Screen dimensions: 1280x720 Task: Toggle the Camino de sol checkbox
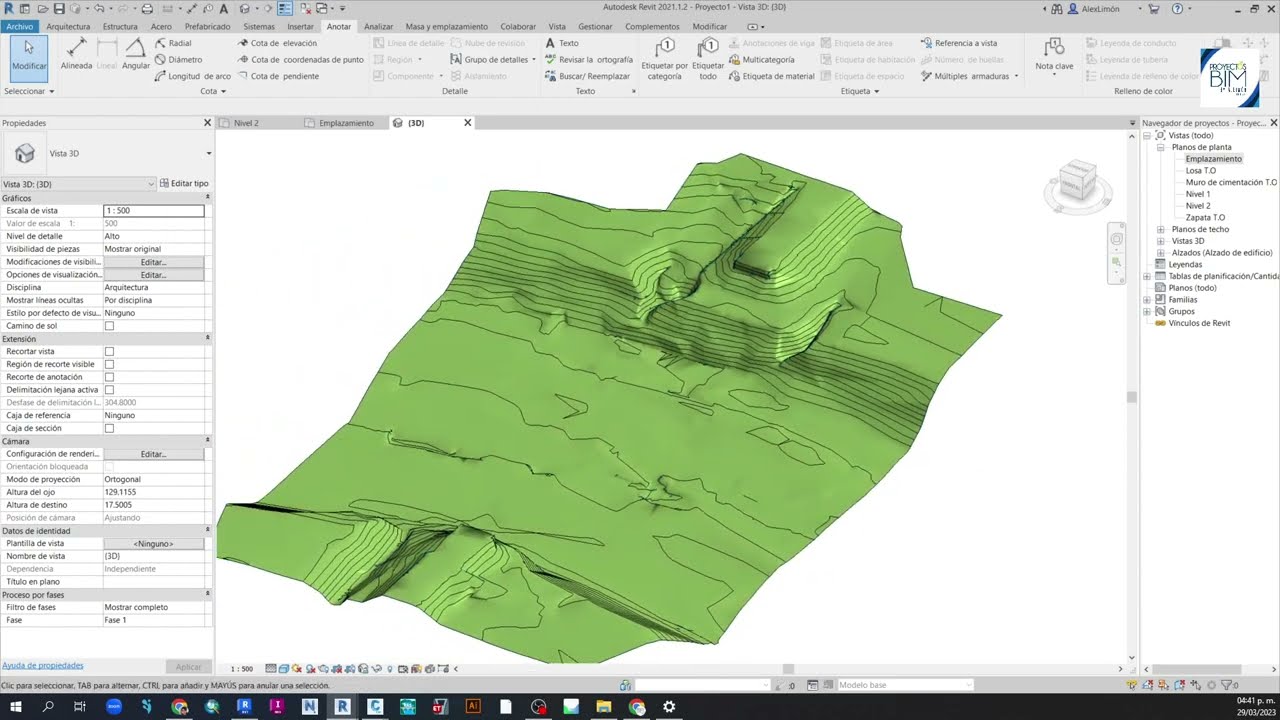(x=109, y=326)
